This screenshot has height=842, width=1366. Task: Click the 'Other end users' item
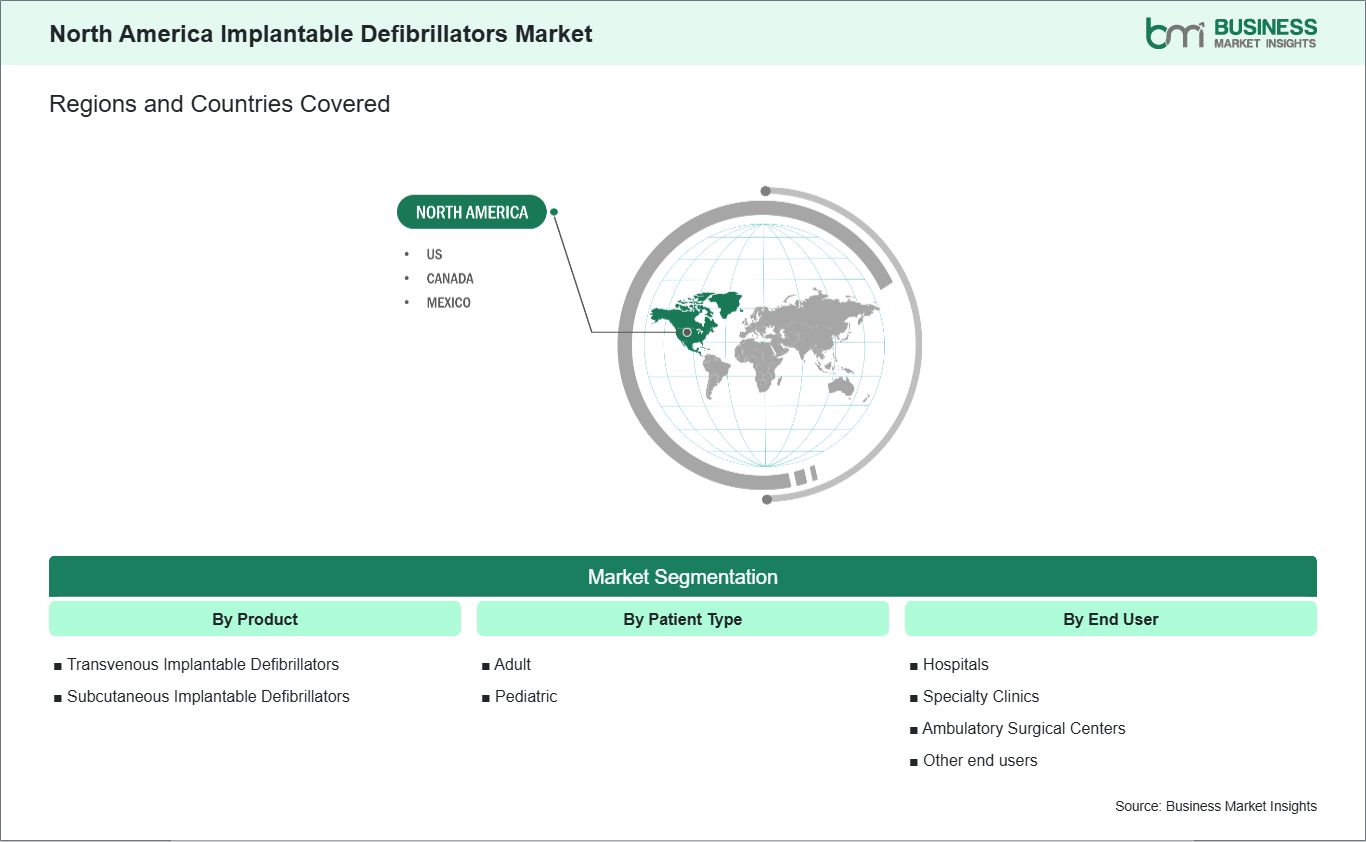[x=980, y=760]
